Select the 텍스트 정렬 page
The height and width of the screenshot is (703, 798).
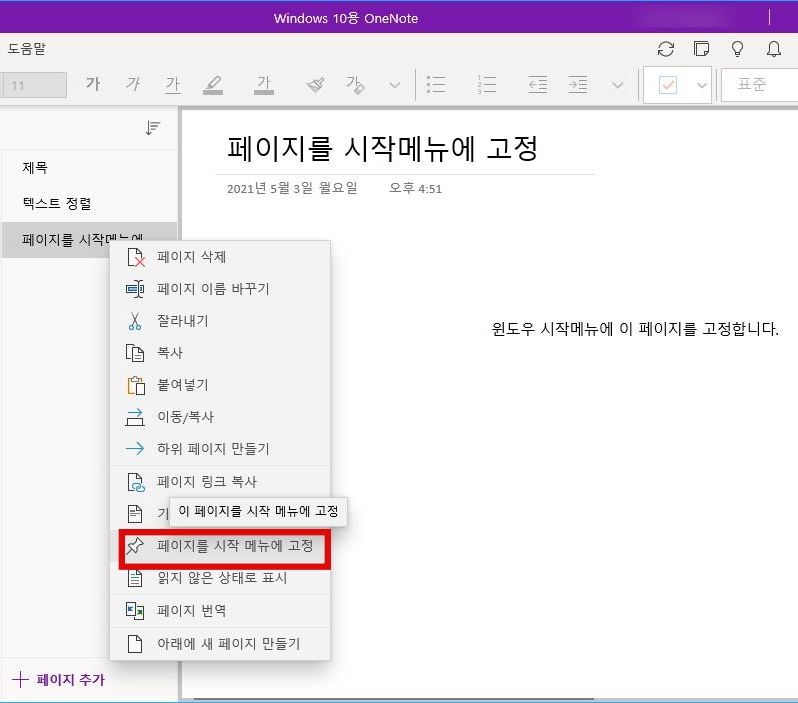tap(90, 204)
